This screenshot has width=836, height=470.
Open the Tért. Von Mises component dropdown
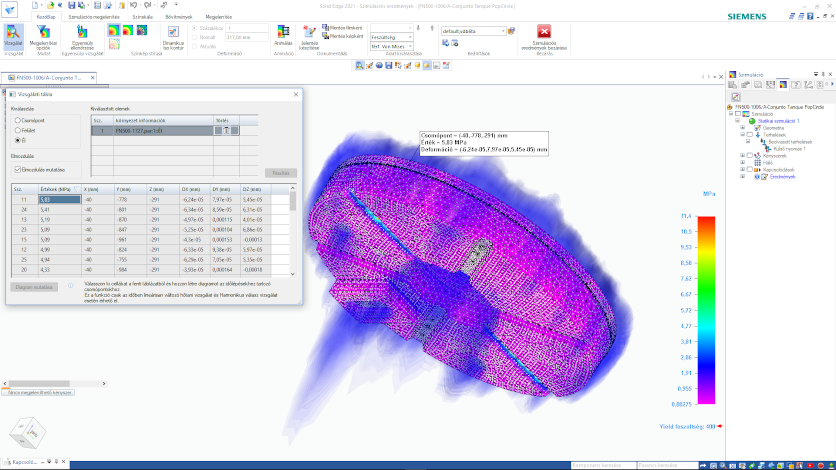coord(391,46)
